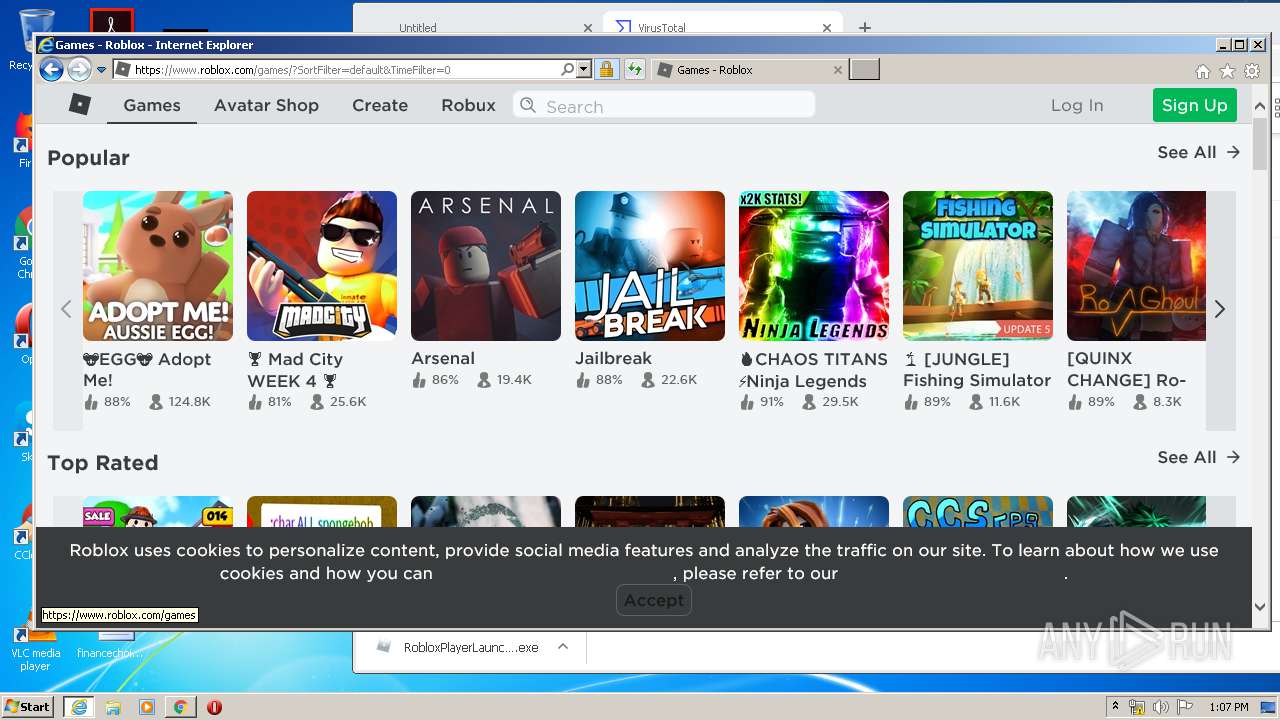Click the Windows Start button
The height and width of the screenshot is (720, 1280).
pyautogui.click(x=28, y=706)
